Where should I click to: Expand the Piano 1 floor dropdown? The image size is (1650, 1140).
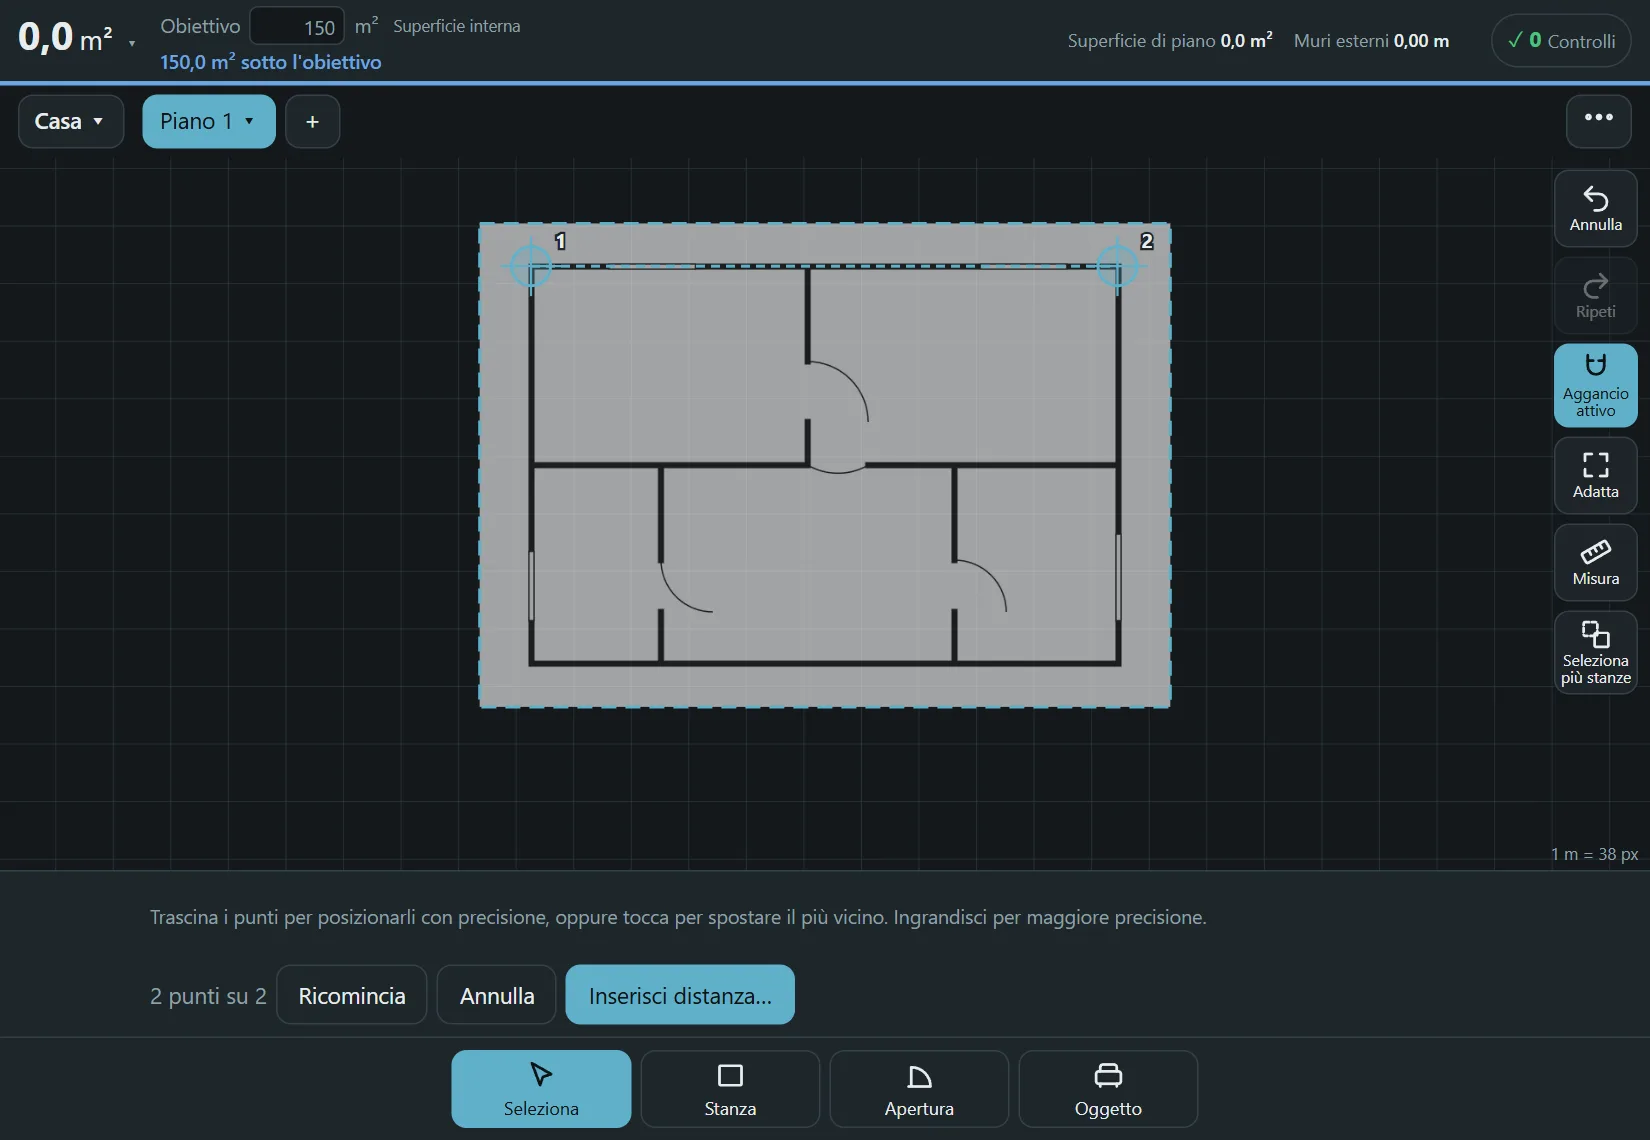208,121
